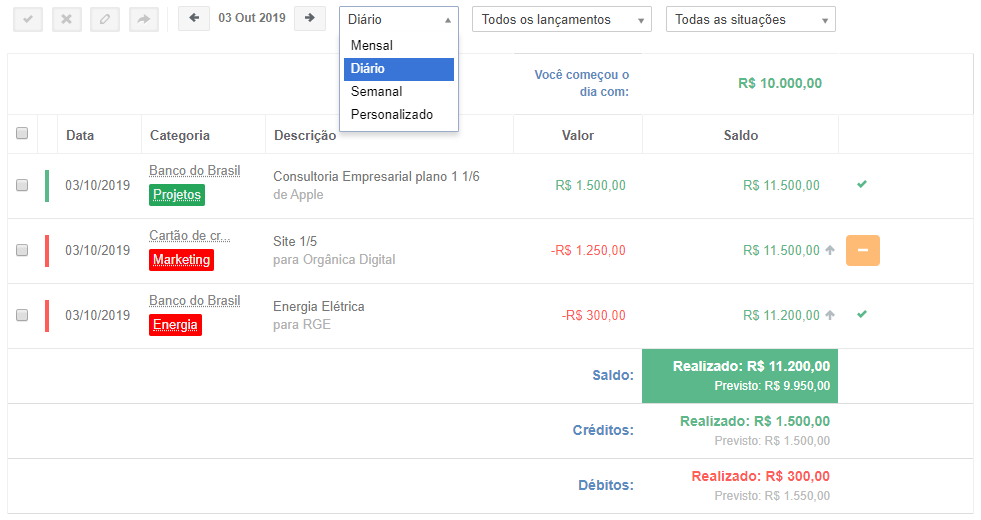Click the edit pencil toolbar icon
Image resolution: width=981 pixels, height=520 pixels.
click(x=105, y=19)
